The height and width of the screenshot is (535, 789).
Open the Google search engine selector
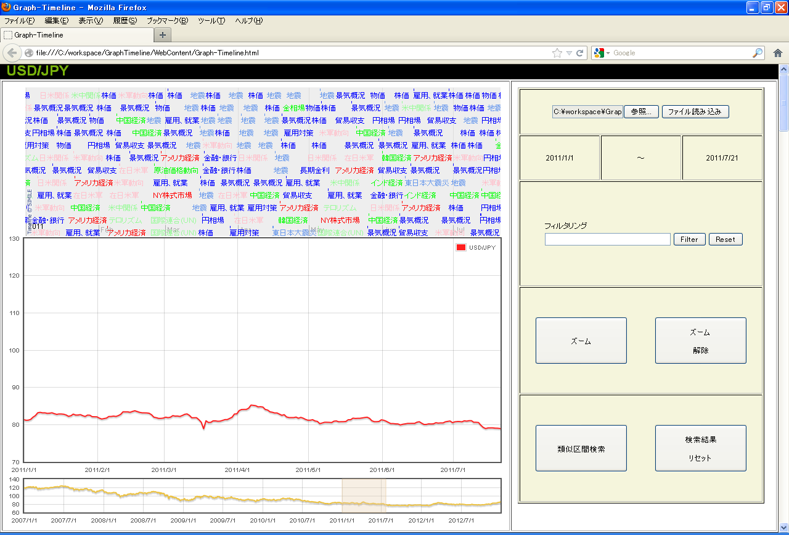[x=602, y=53]
